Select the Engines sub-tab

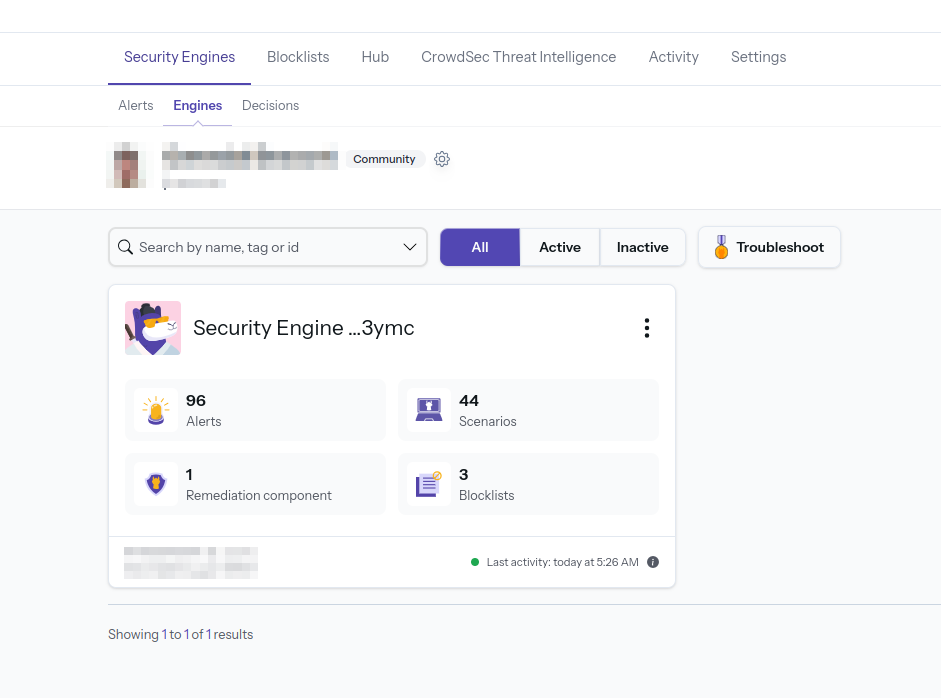pyautogui.click(x=197, y=106)
